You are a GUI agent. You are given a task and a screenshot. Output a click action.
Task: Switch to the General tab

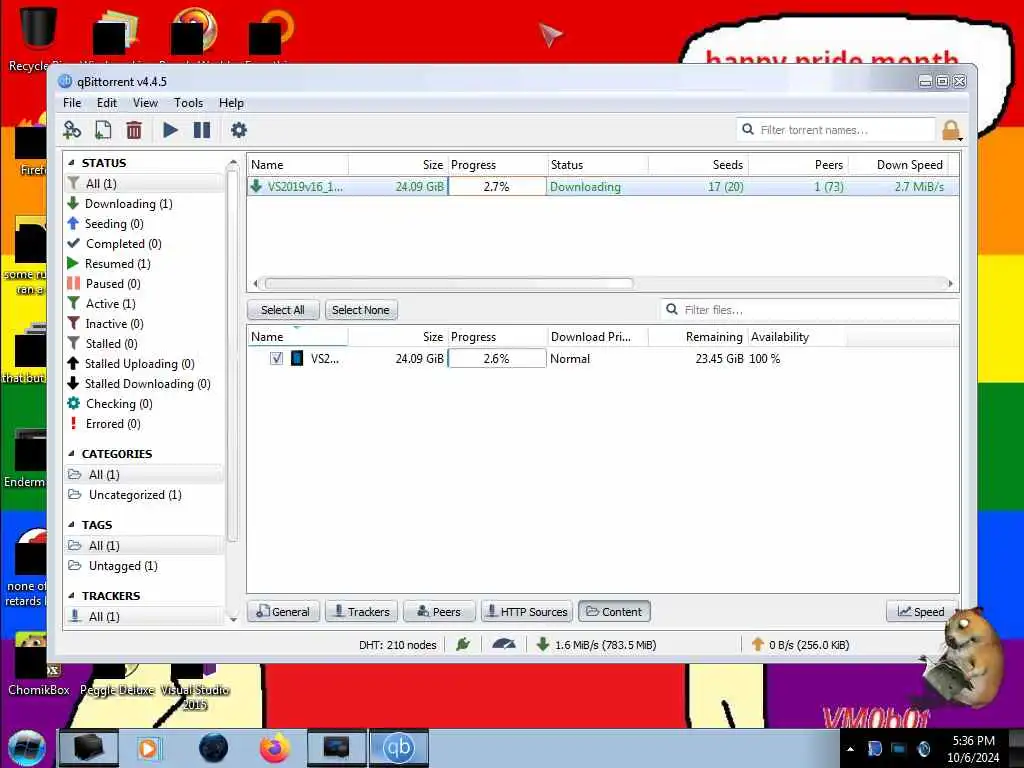coord(283,612)
